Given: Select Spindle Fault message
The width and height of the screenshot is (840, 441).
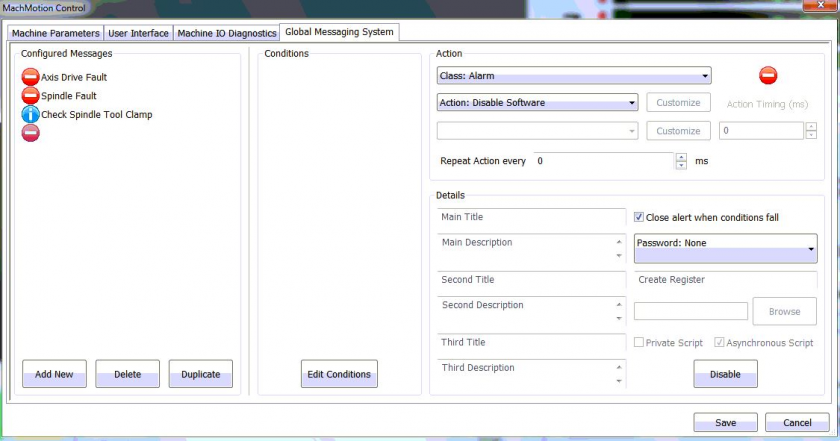Looking at the screenshot, I should (69, 96).
